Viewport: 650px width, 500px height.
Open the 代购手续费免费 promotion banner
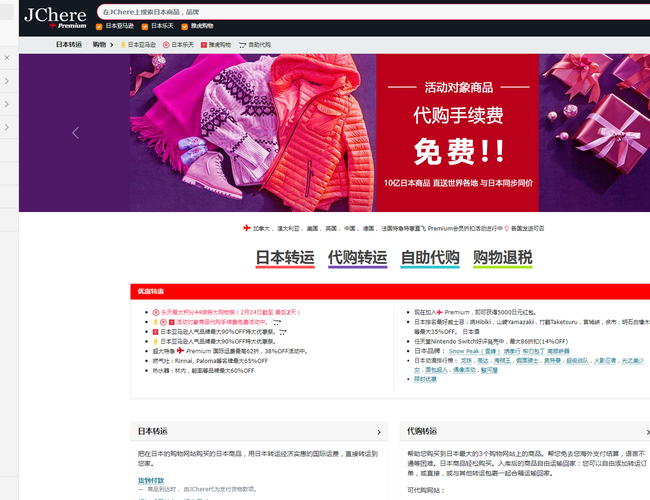click(459, 132)
